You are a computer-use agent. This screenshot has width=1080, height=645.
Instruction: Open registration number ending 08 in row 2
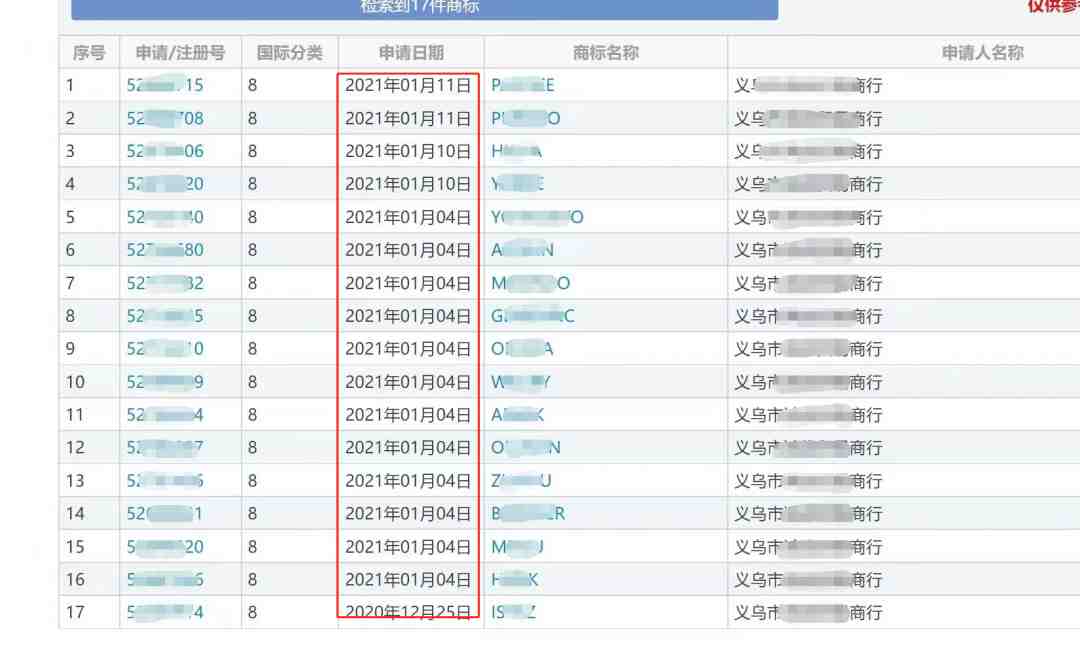(x=165, y=119)
